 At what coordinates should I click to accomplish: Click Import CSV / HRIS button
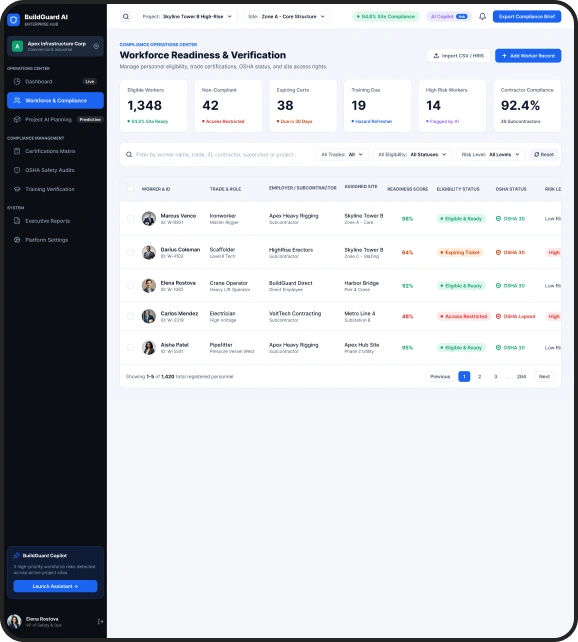pos(458,56)
